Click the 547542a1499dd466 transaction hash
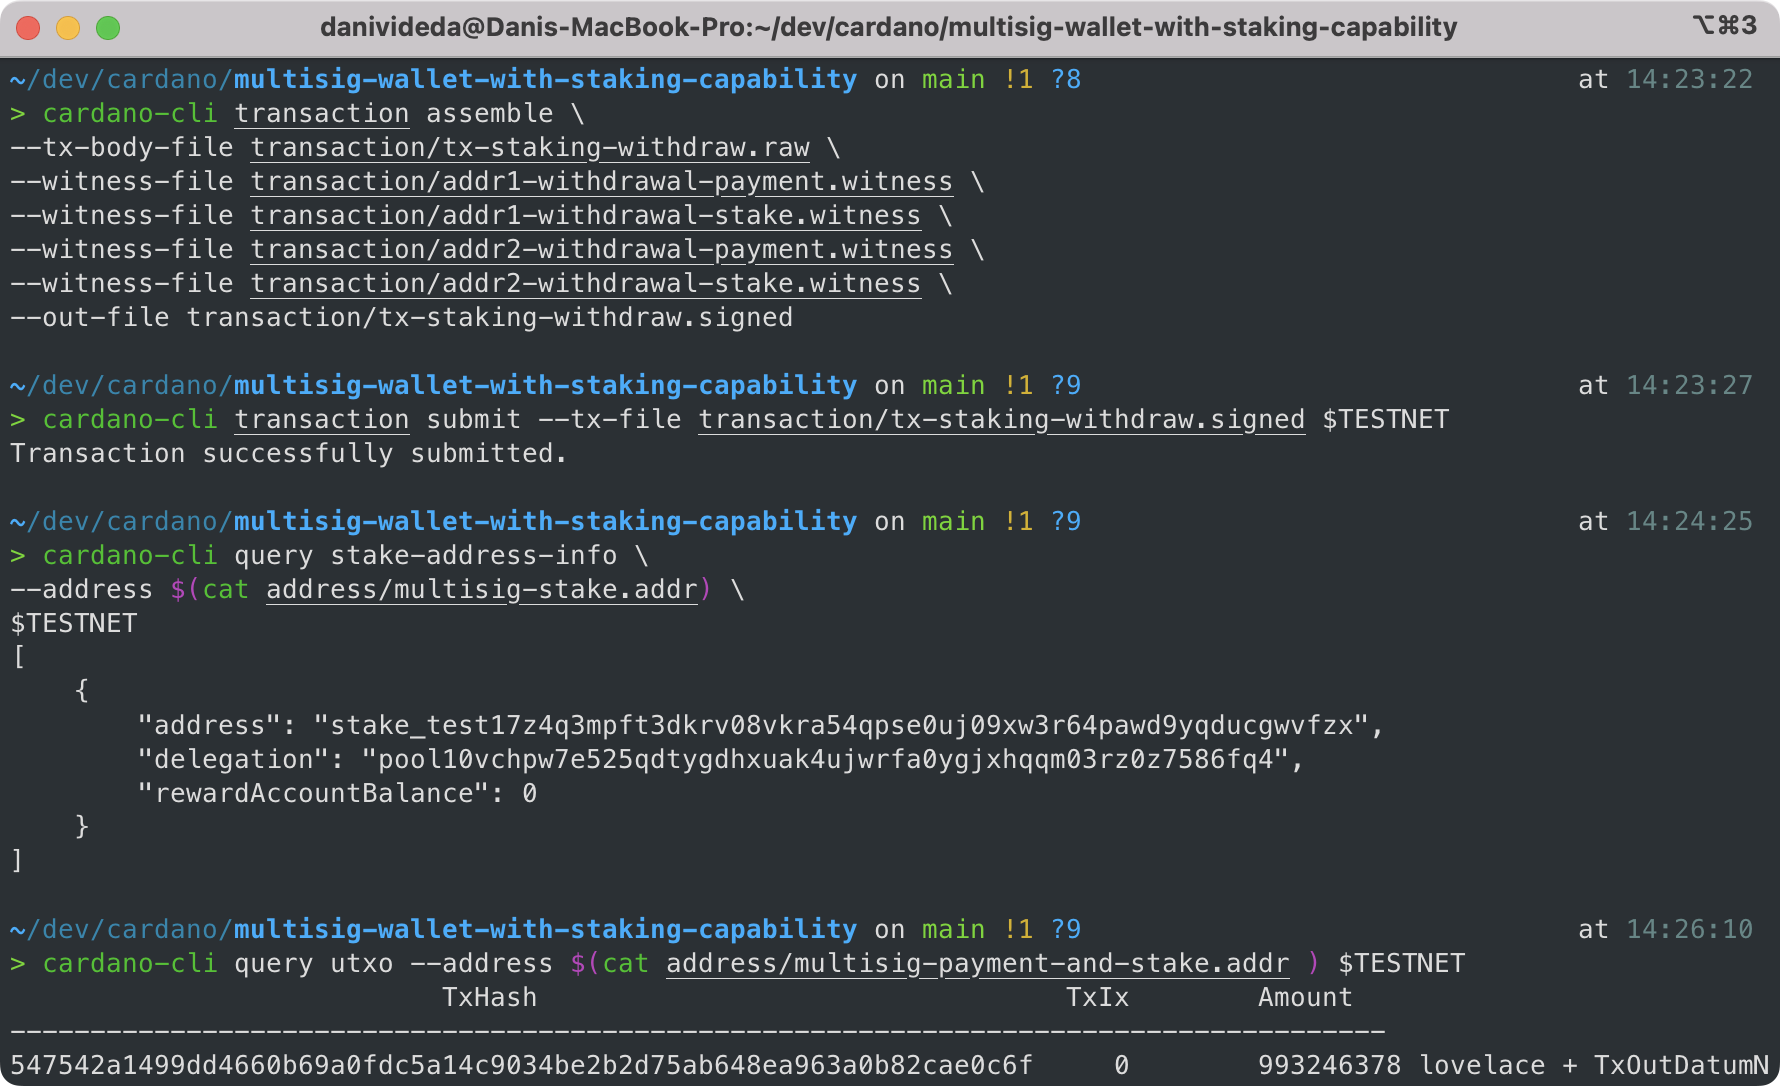Viewport: 1780px width, 1086px height. (x=522, y=1066)
